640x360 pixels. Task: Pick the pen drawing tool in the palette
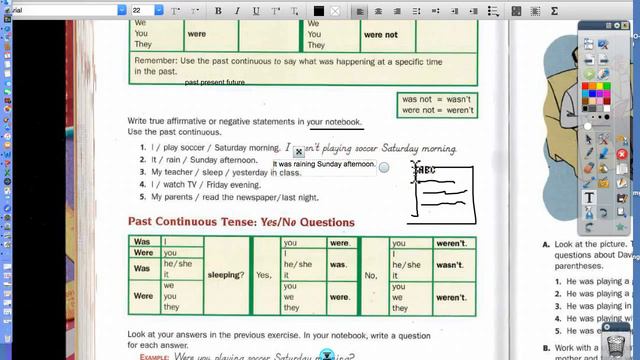pyautogui.click(x=589, y=154)
